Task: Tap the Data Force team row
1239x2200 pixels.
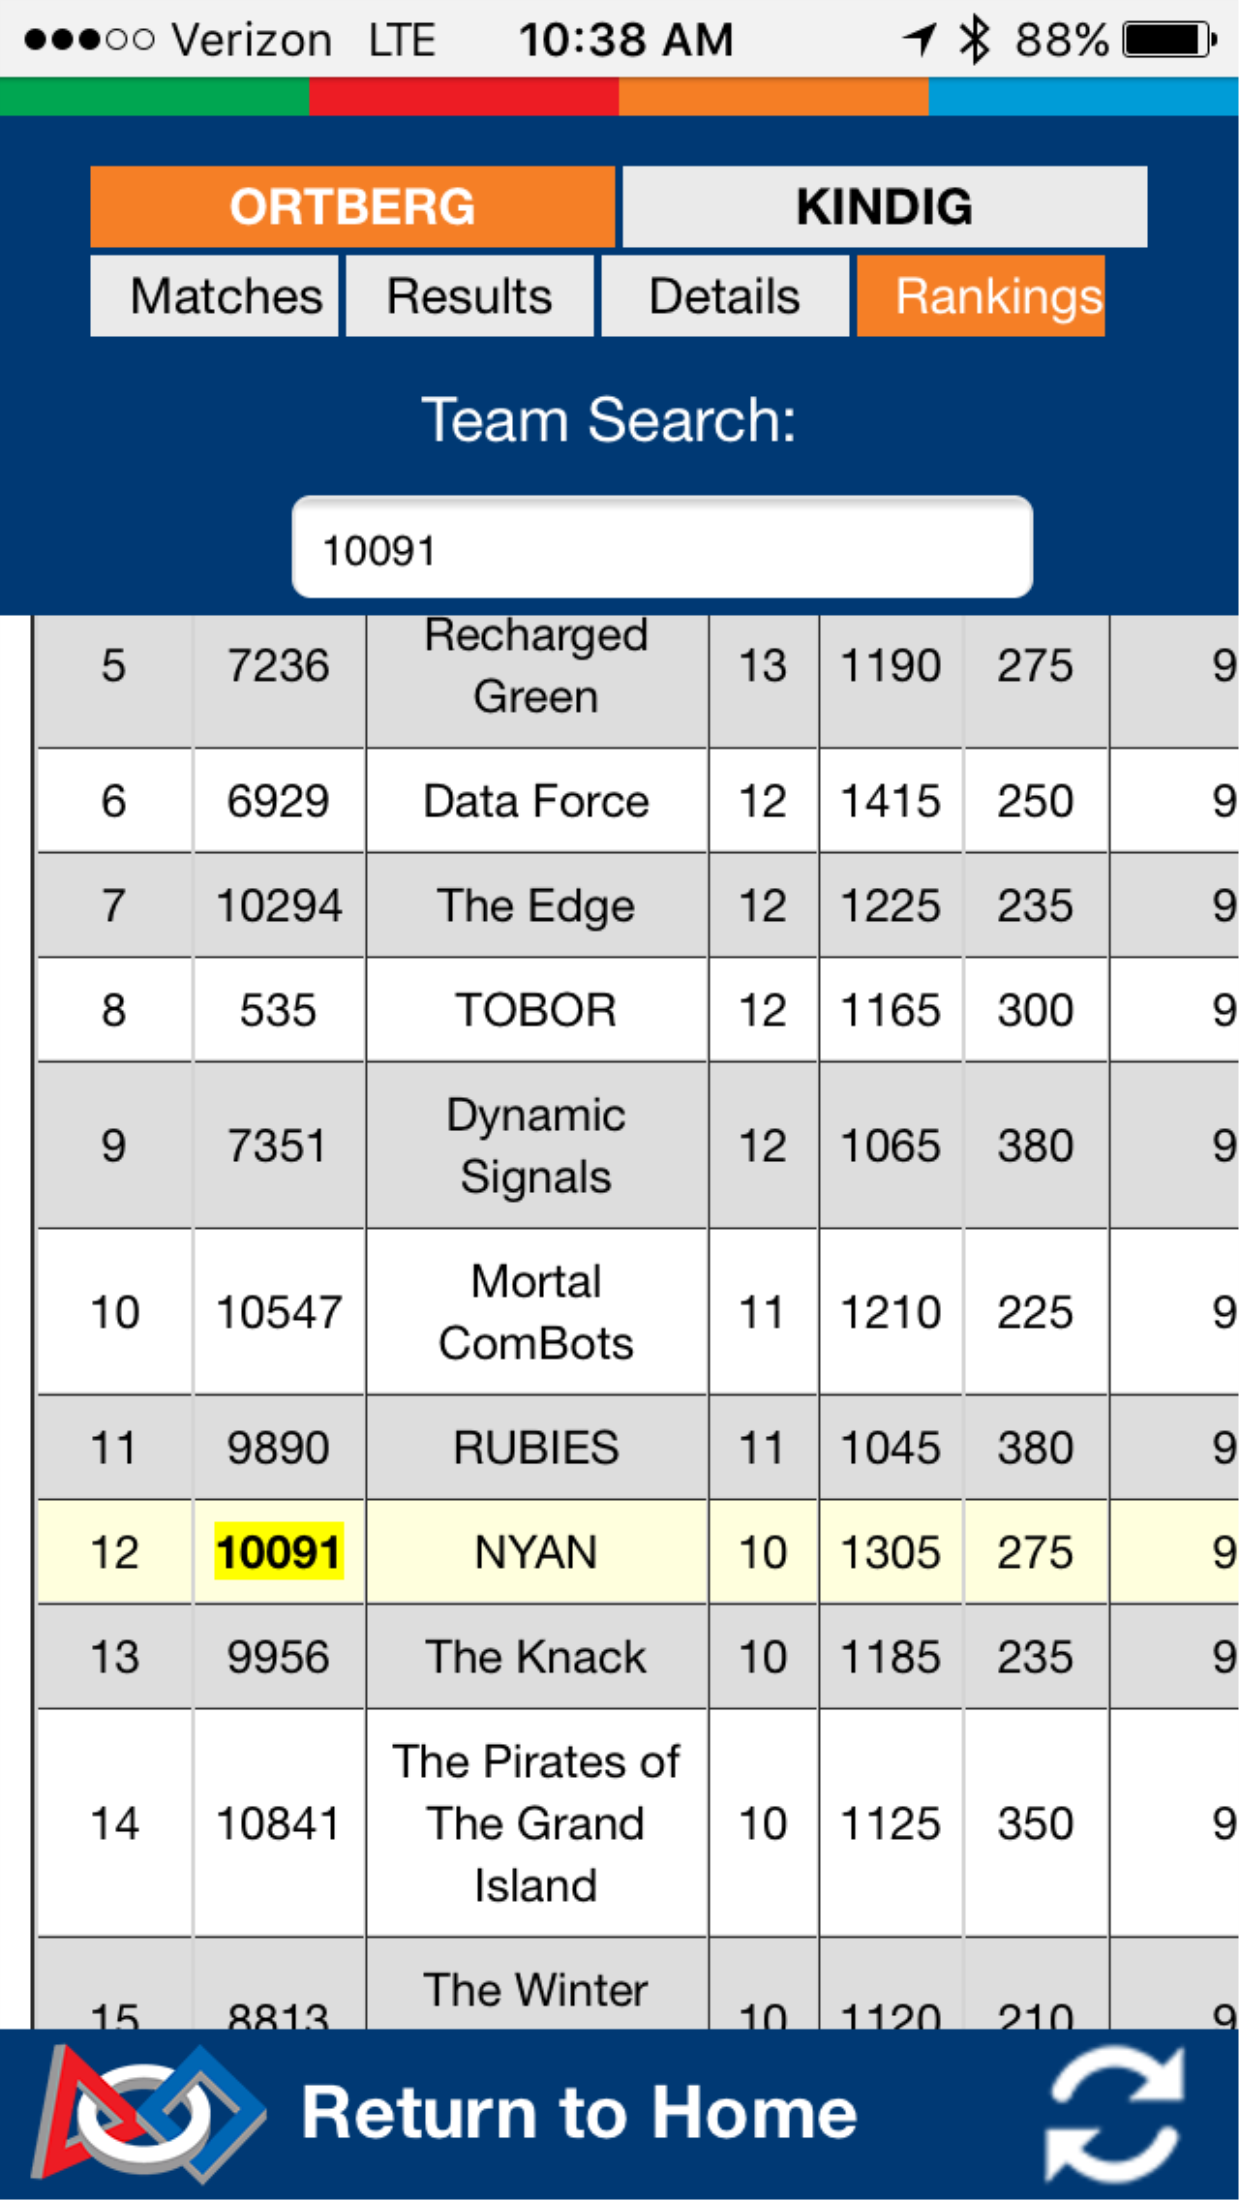Action: point(536,801)
